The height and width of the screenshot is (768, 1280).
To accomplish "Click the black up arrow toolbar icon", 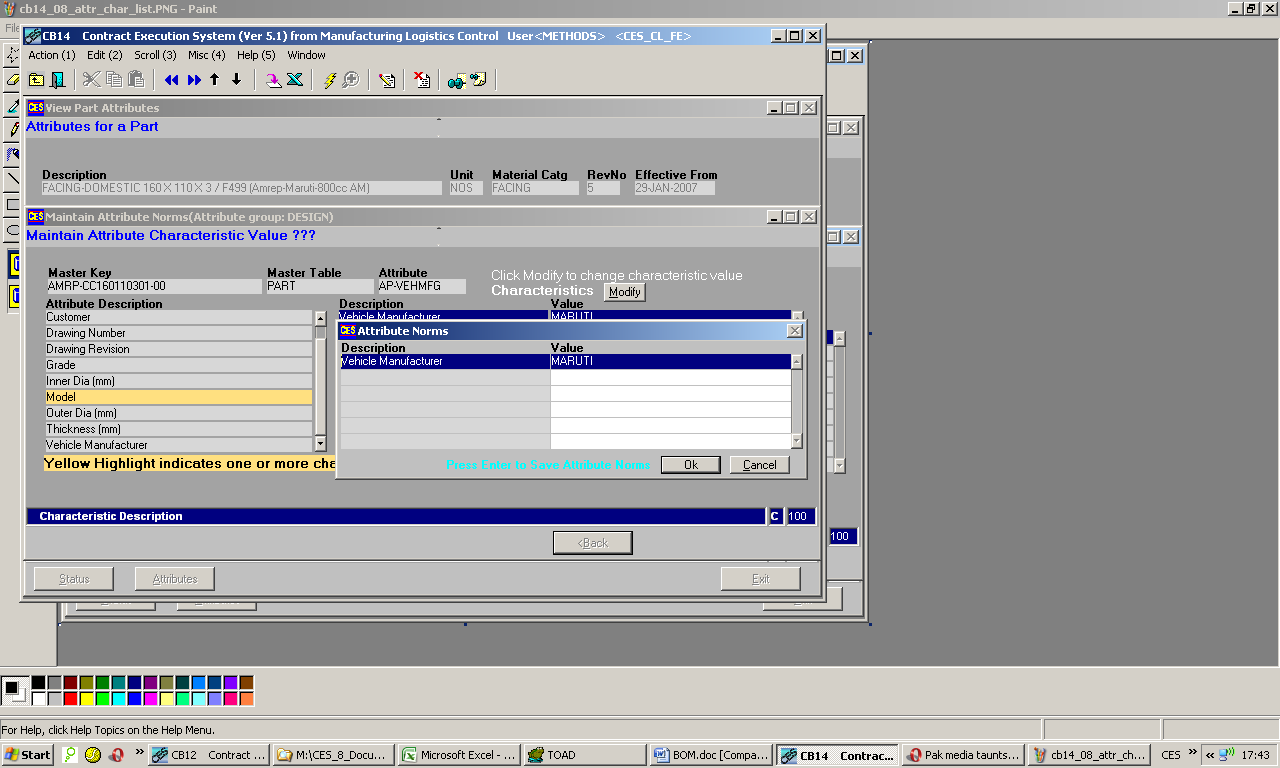I will 215,80.
